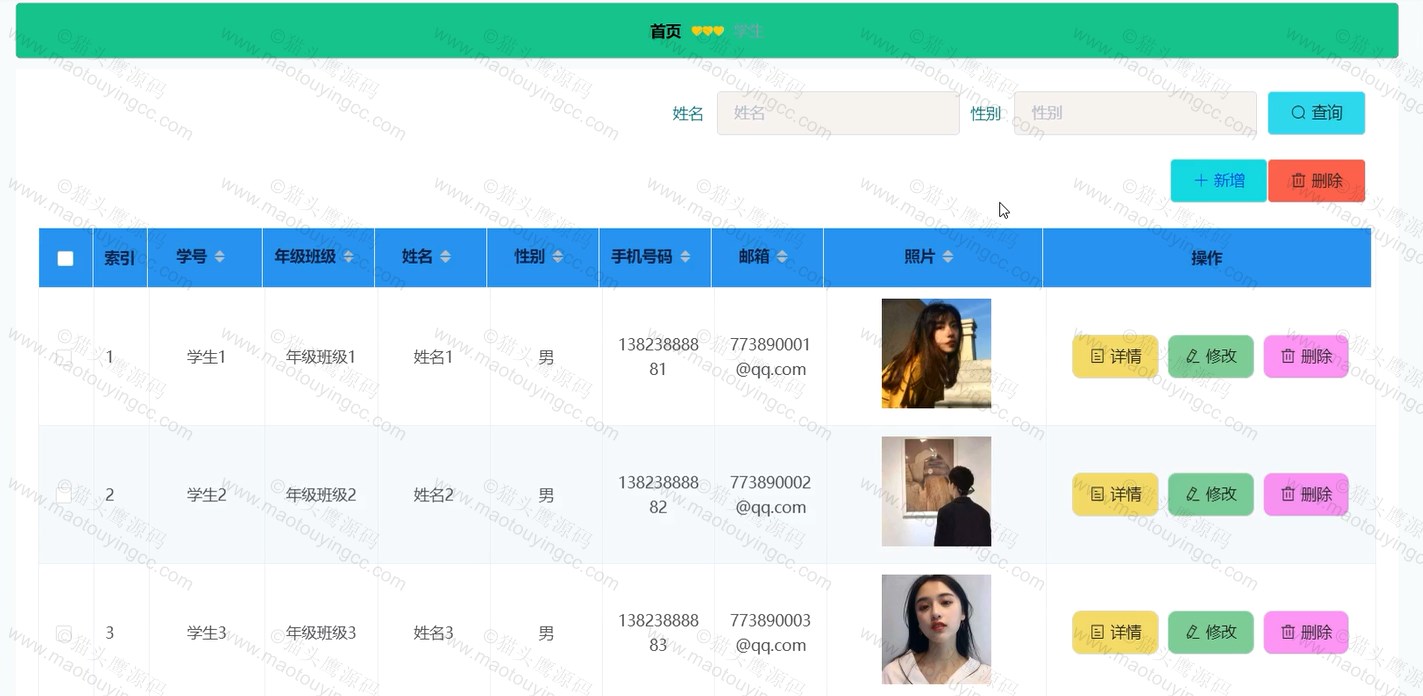Screen dimensions: 1423x696
Task: Click the red 删除 button above the table
Action: (x=1316, y=181)
